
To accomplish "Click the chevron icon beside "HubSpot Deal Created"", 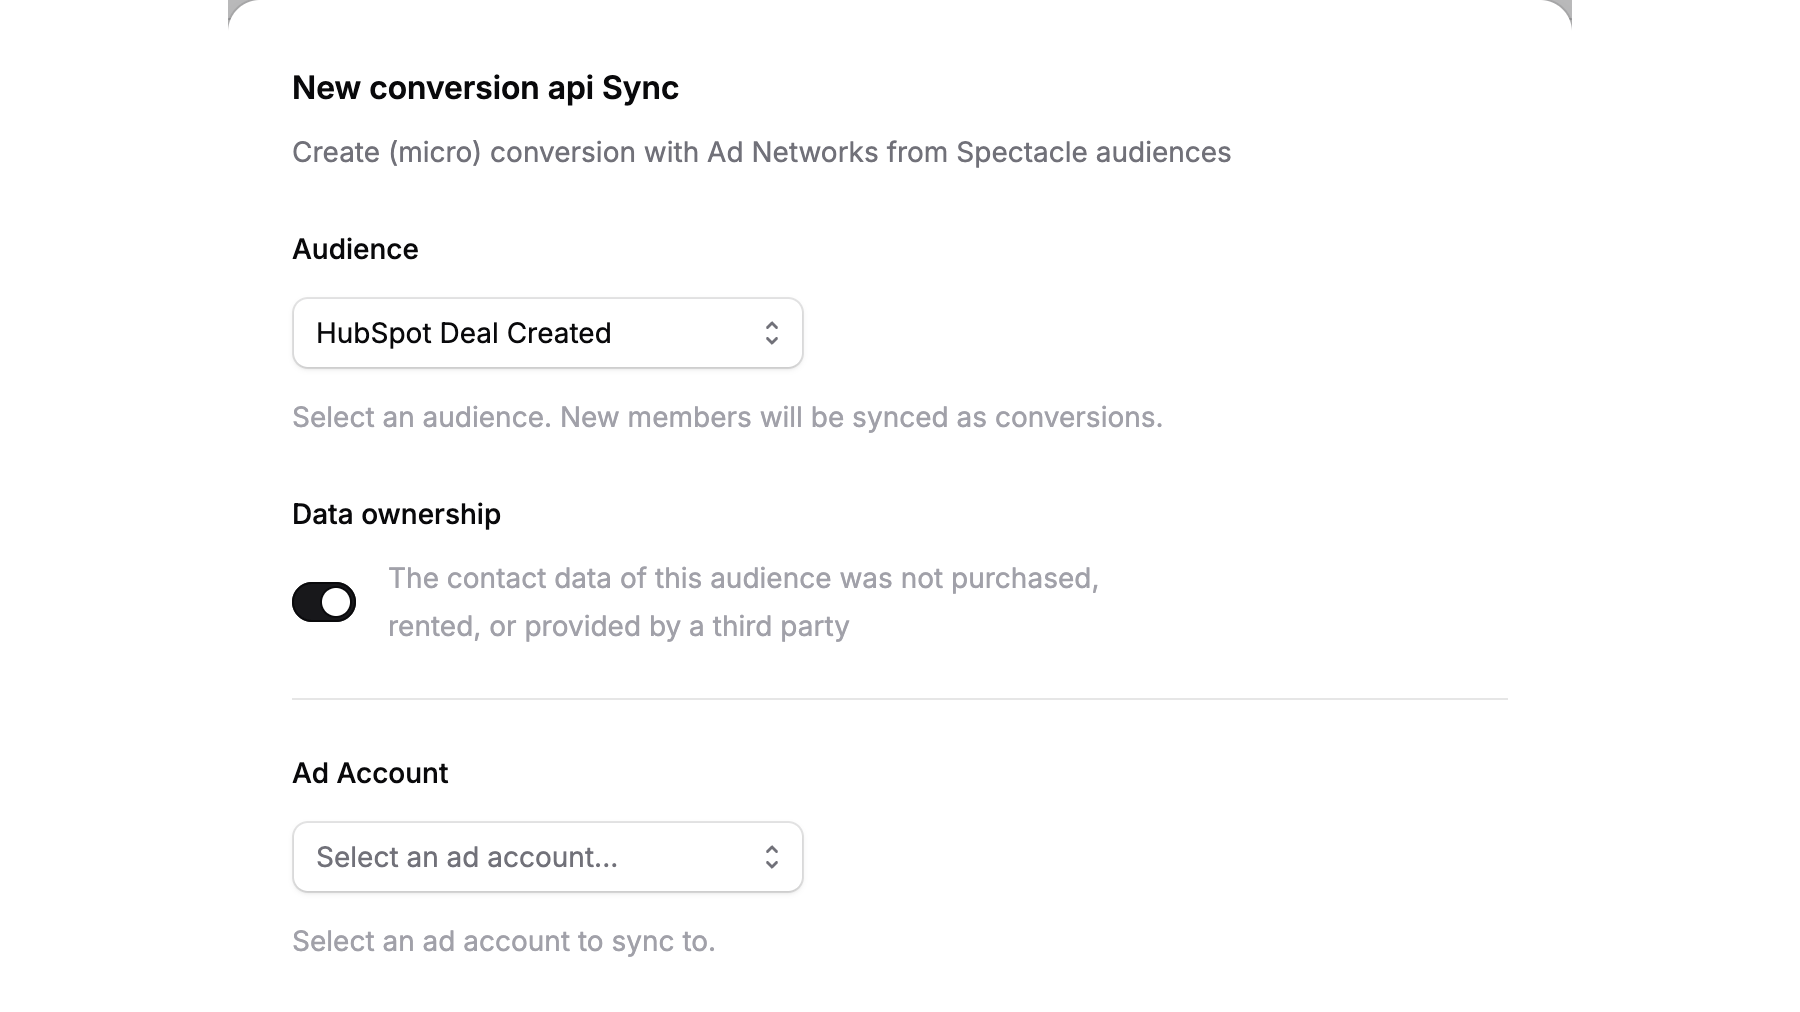I will coord(772,333).
